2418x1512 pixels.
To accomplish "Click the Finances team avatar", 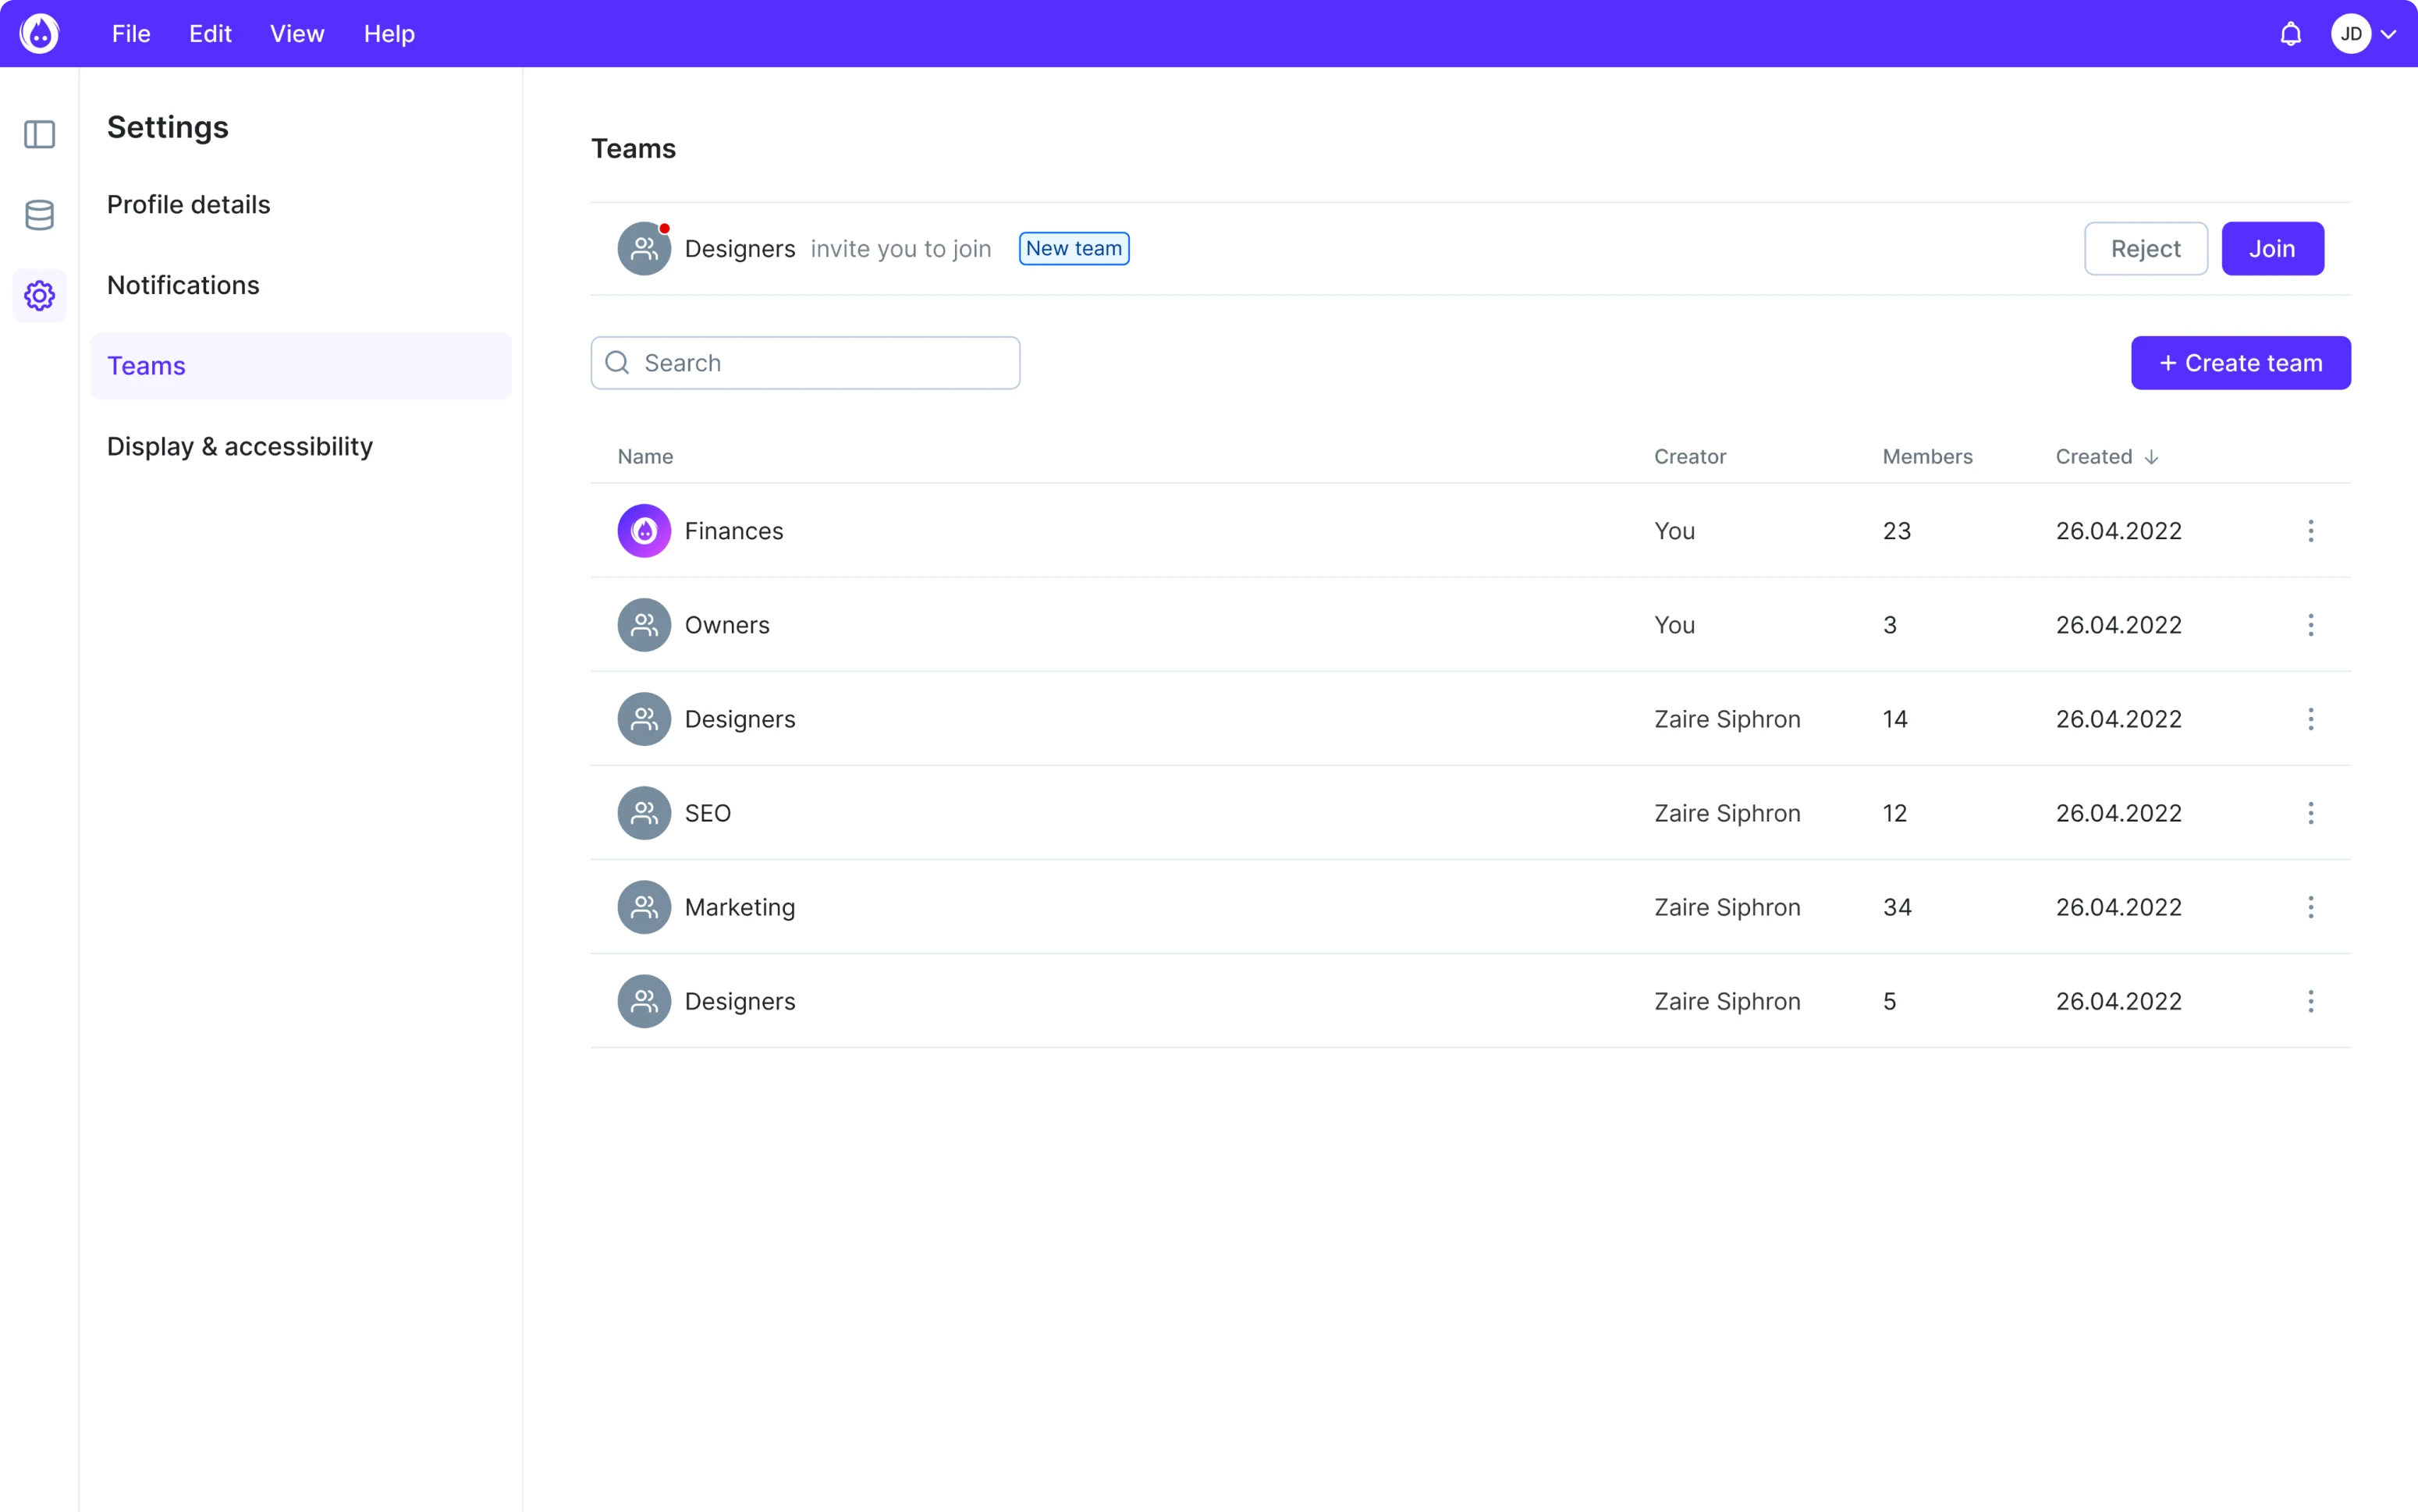I will pyautogui.click(x=644, y=530).
